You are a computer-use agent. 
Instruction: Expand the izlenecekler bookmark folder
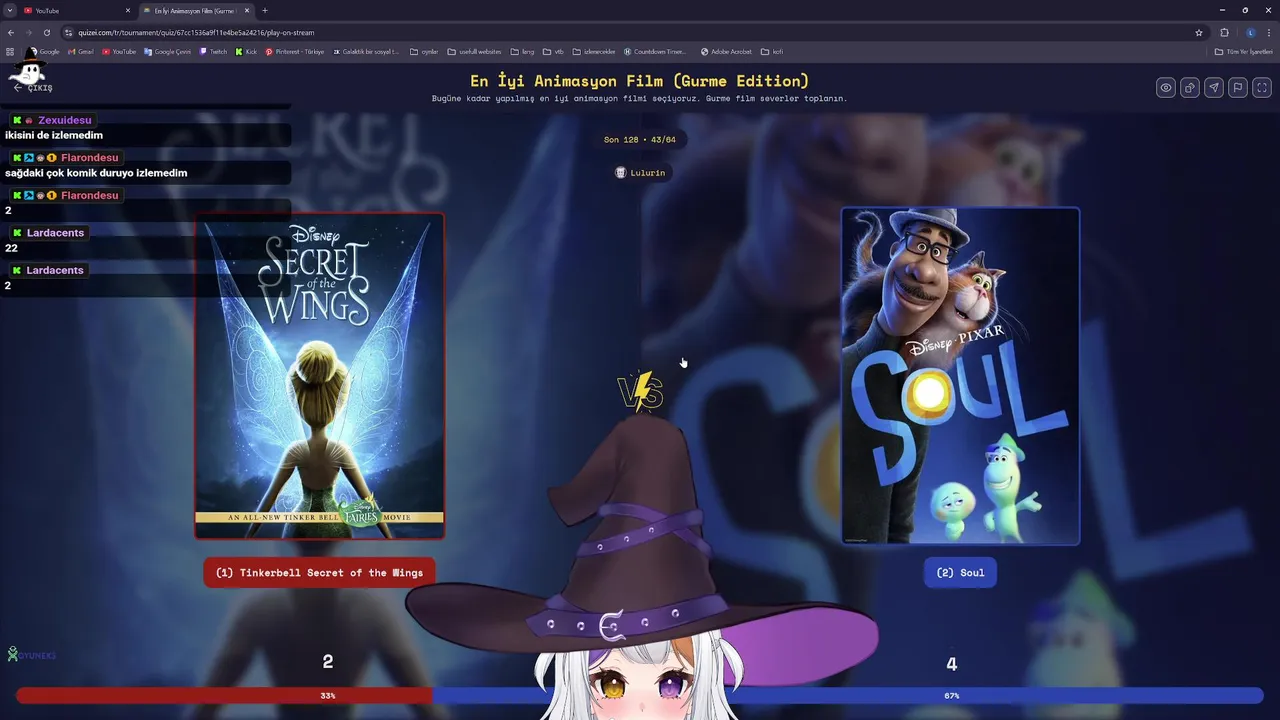pos(593,51)
